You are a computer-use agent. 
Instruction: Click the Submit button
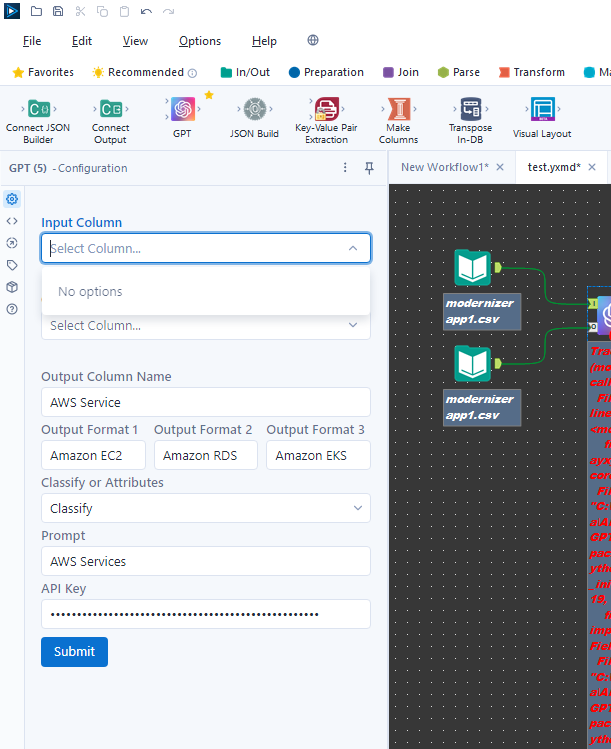coord(75,652)
